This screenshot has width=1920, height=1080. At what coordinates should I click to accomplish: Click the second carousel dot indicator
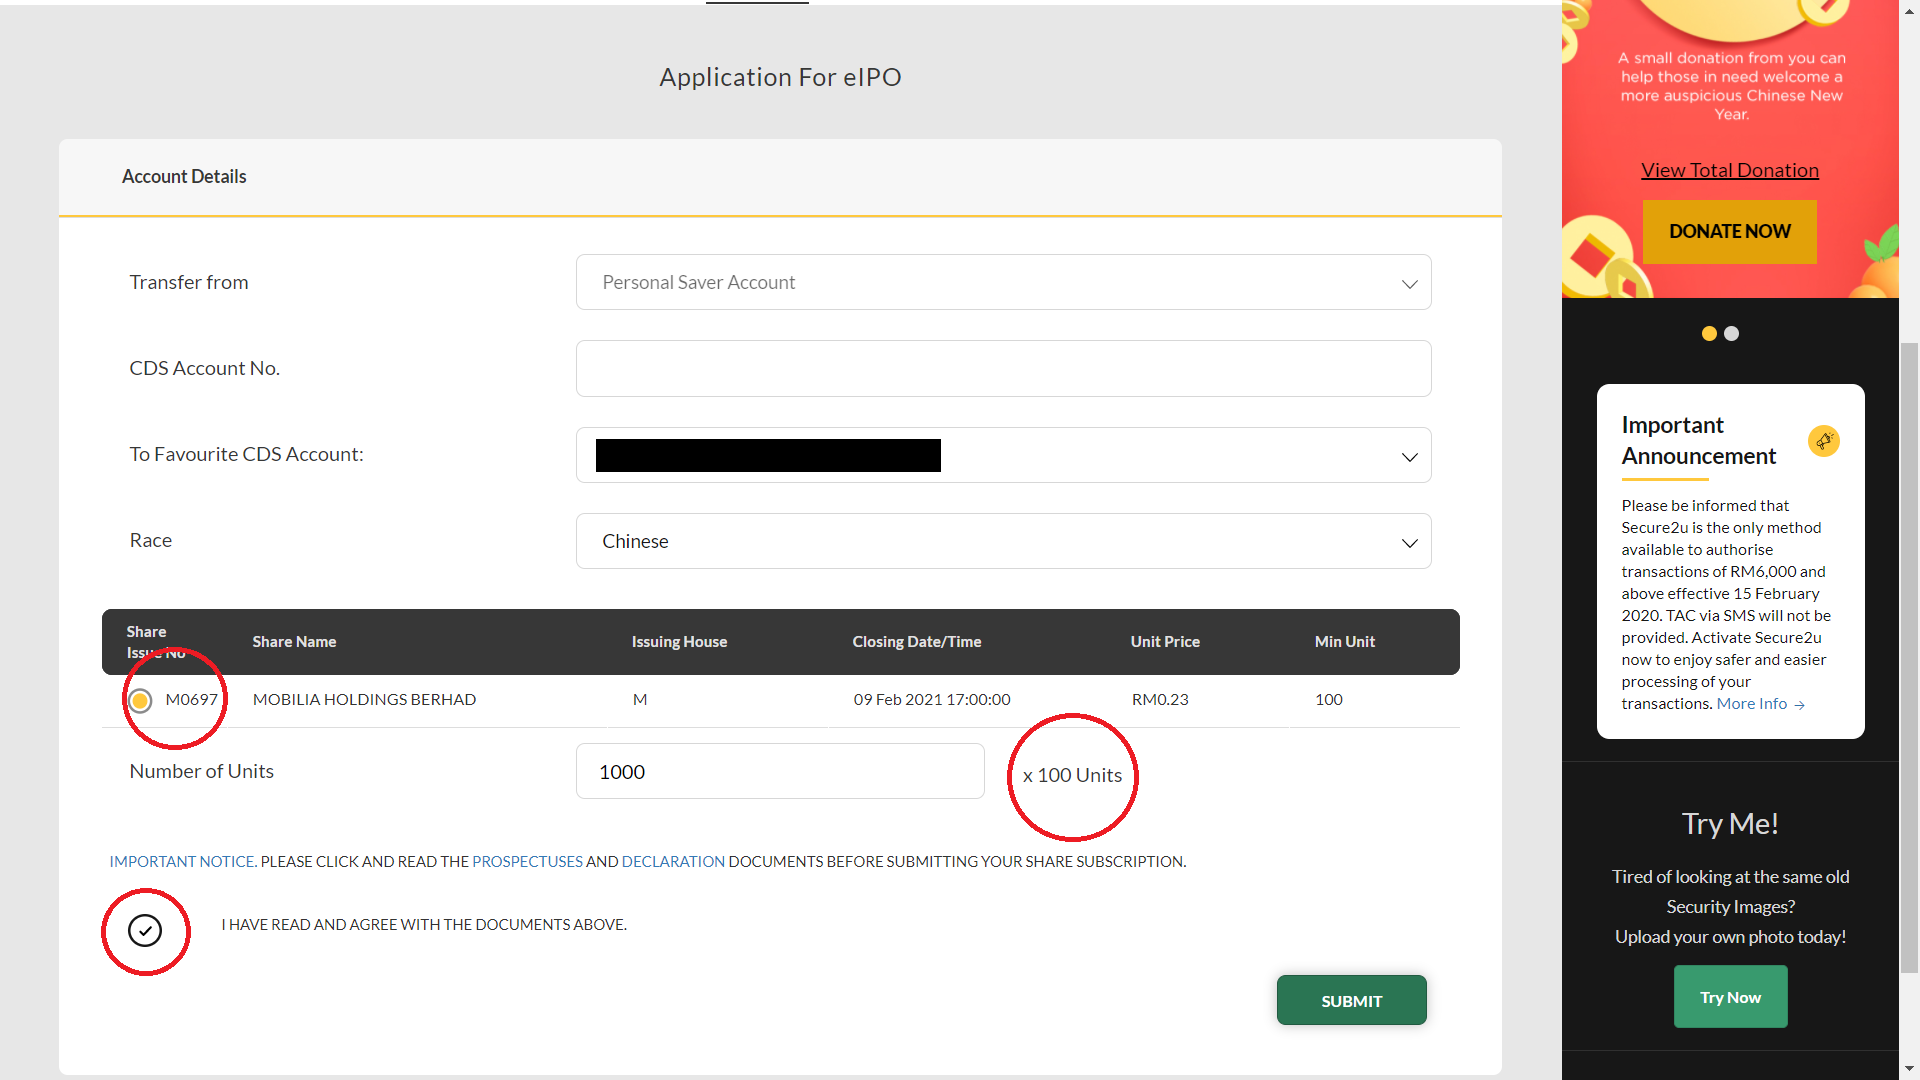[1731, 333]
